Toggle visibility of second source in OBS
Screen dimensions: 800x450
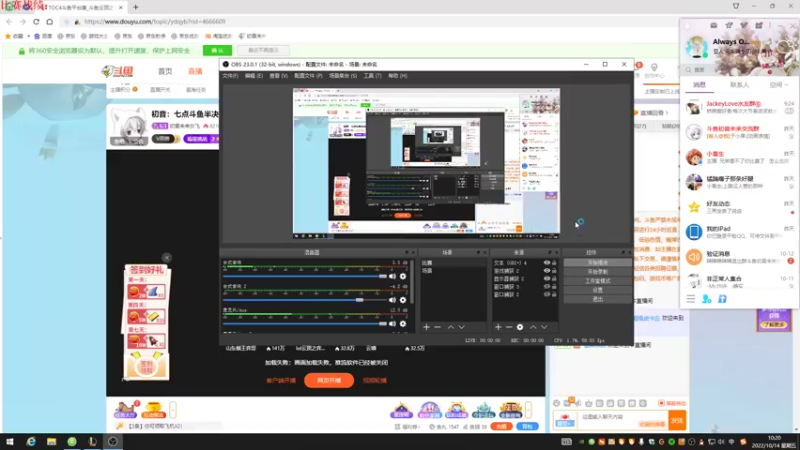coord(547,271)
